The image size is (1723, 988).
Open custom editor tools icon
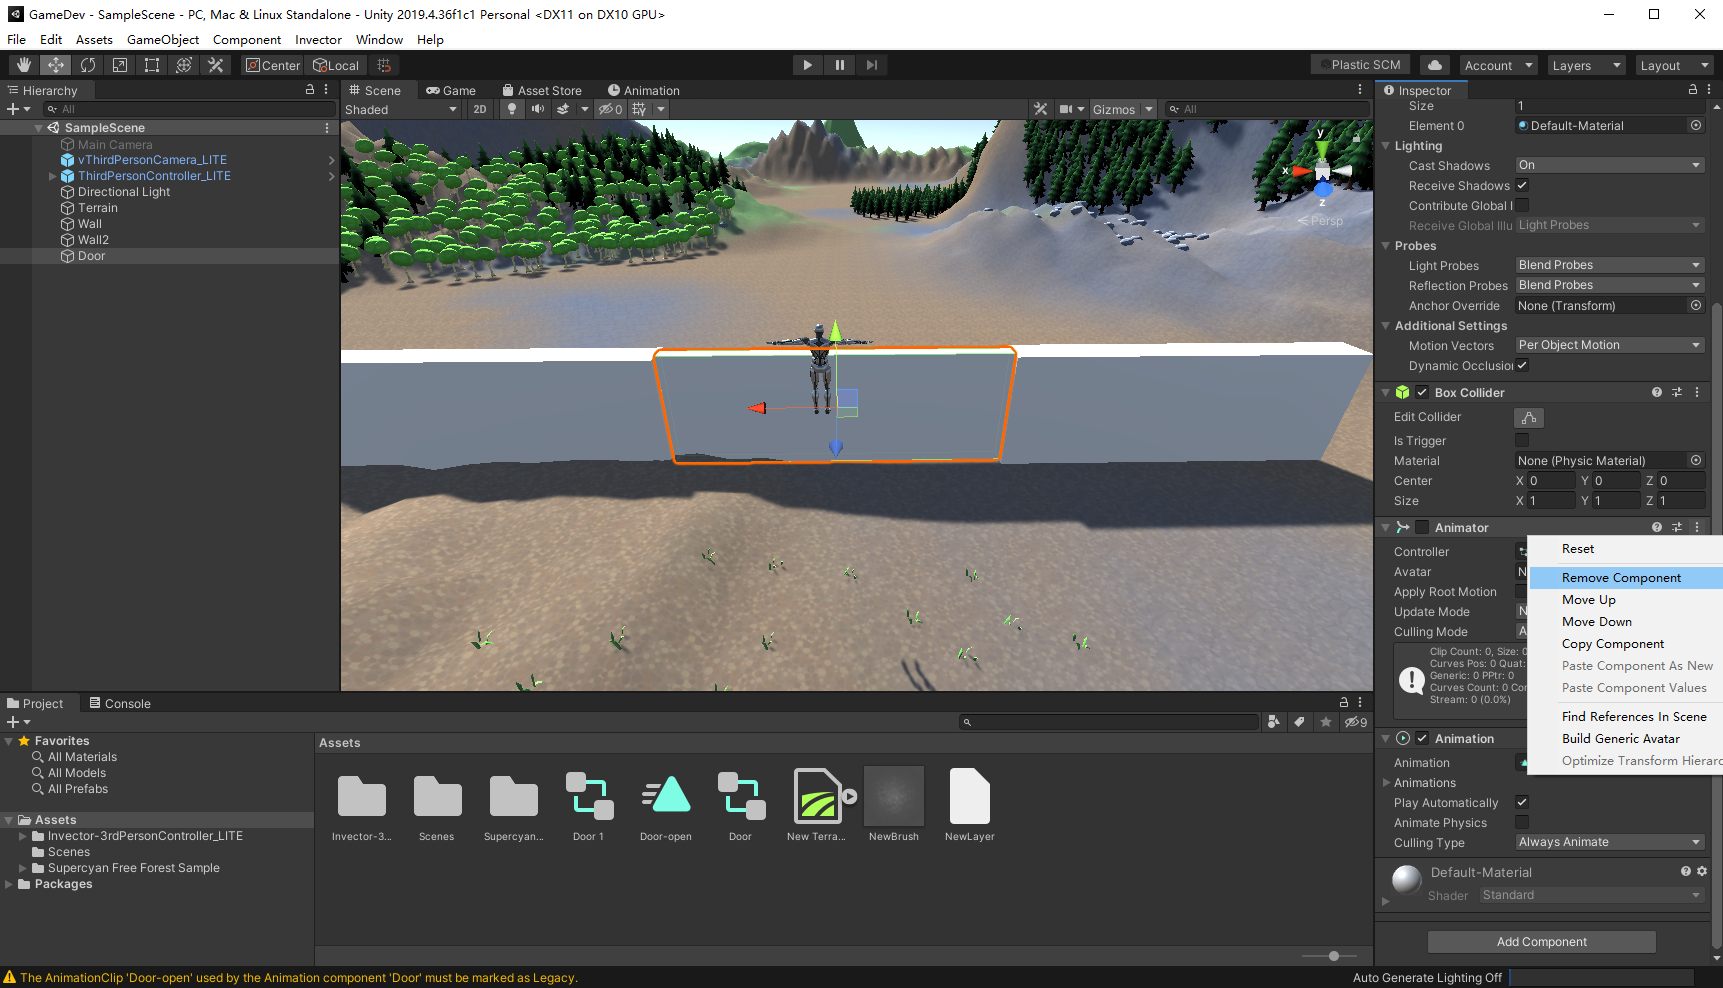click(216, 65)
